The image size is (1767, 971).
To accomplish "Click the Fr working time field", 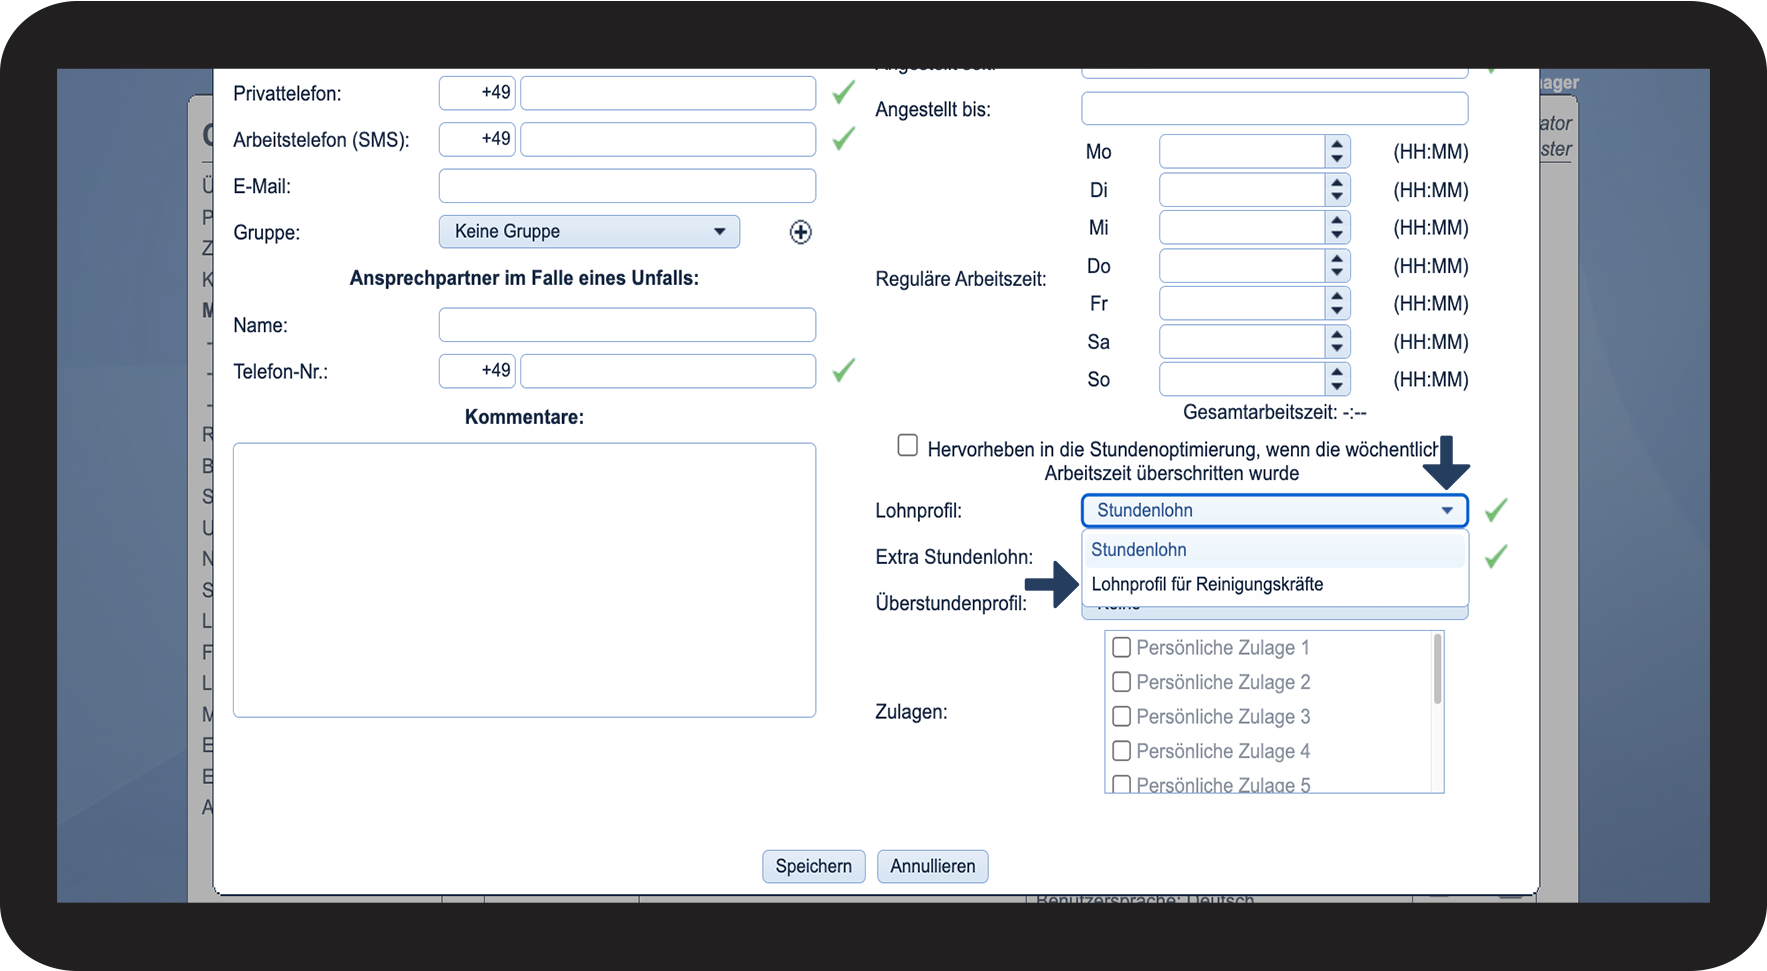I will point(1242,303).
